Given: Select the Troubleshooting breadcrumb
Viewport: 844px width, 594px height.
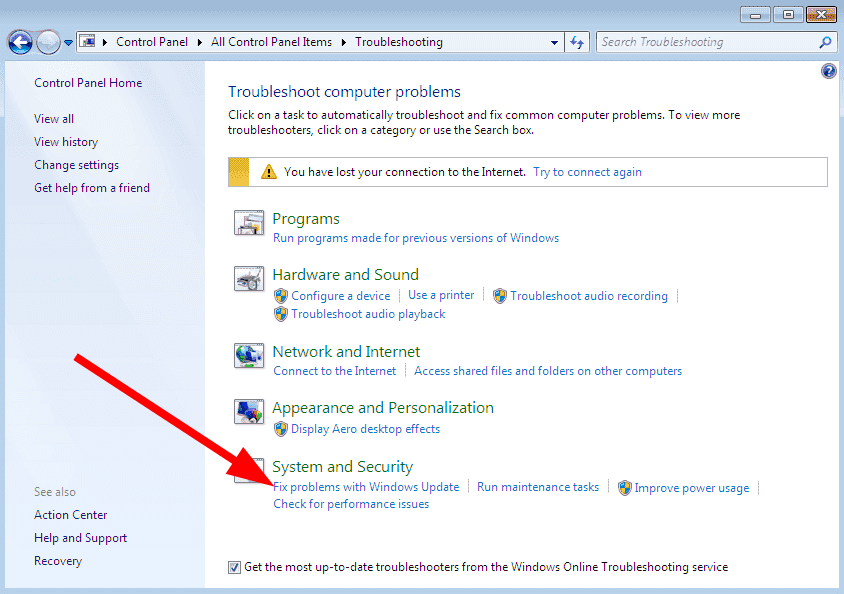Looking at the screenshot, I should 399,42.
